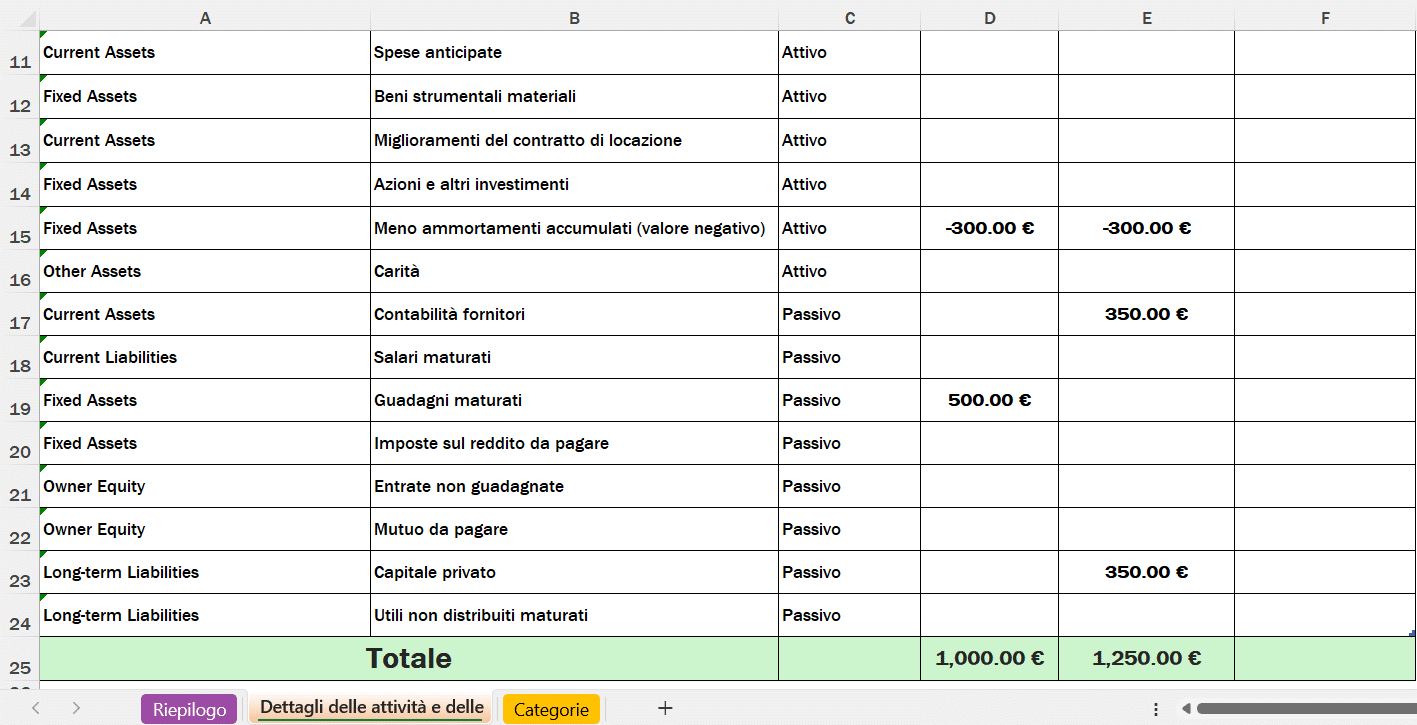Click the cell showing 500.00 €

click(989, 400)
